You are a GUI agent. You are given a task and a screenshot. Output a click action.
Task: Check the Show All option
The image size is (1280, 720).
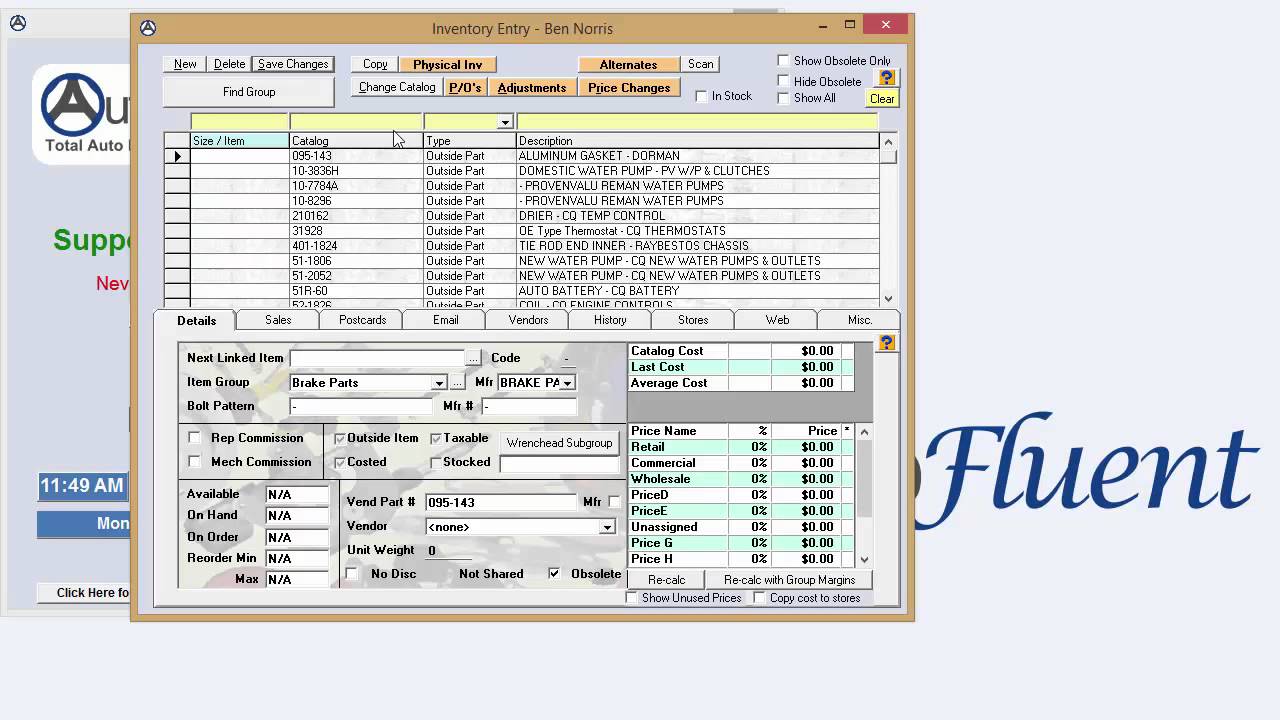click(783, 98)
